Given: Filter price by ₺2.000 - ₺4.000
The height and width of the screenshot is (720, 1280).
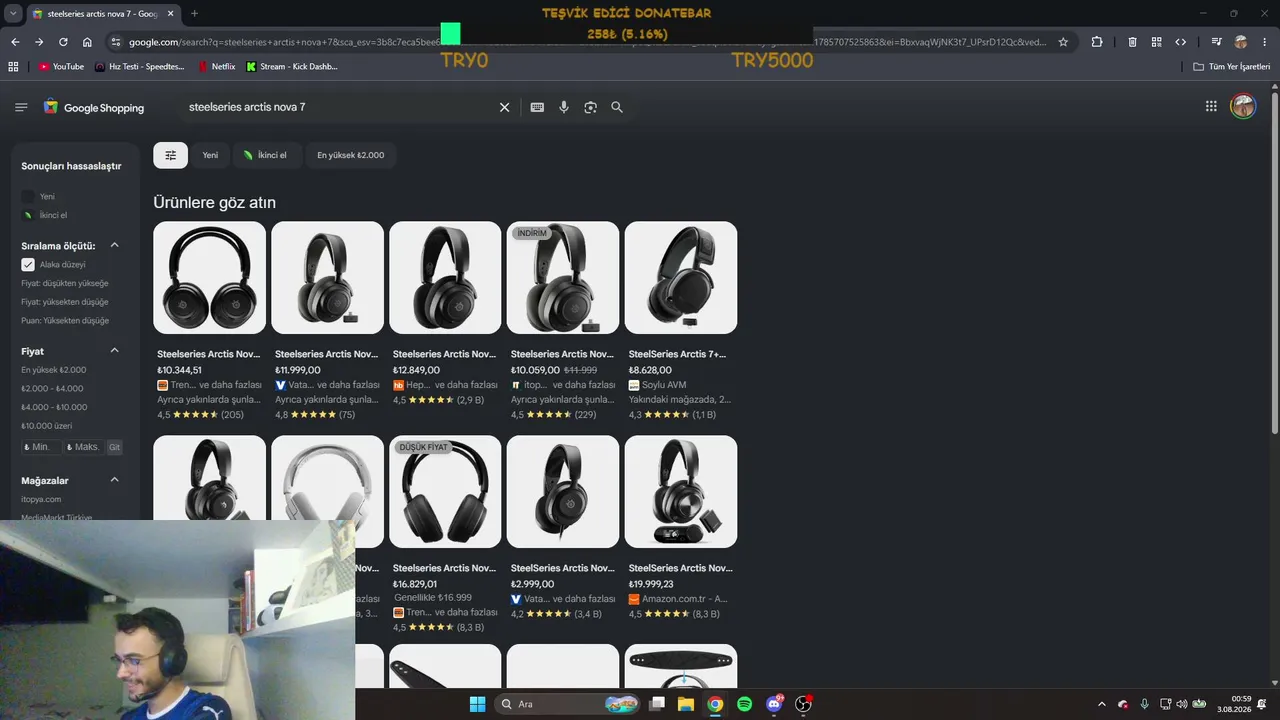Looking at the screenshot, I should point(52,388).
